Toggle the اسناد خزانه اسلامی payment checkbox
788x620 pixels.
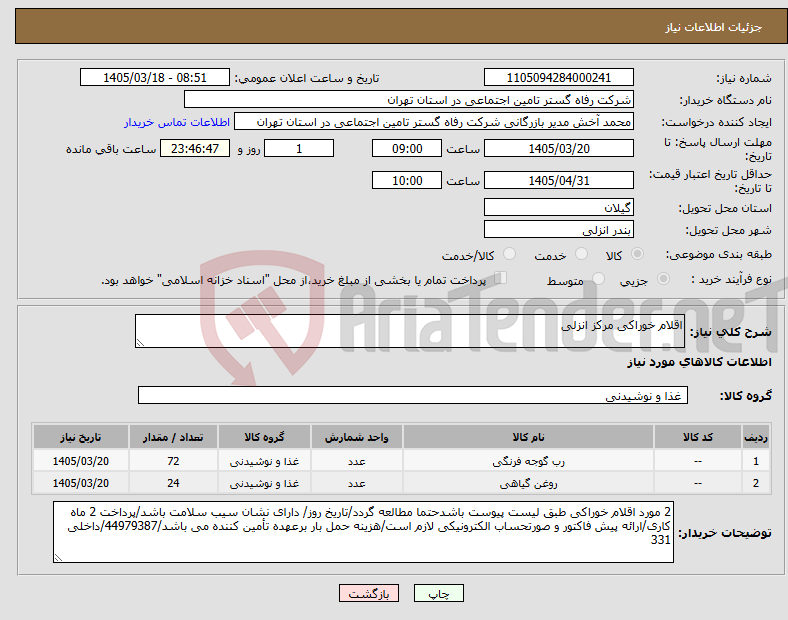(x=501, y=277)
